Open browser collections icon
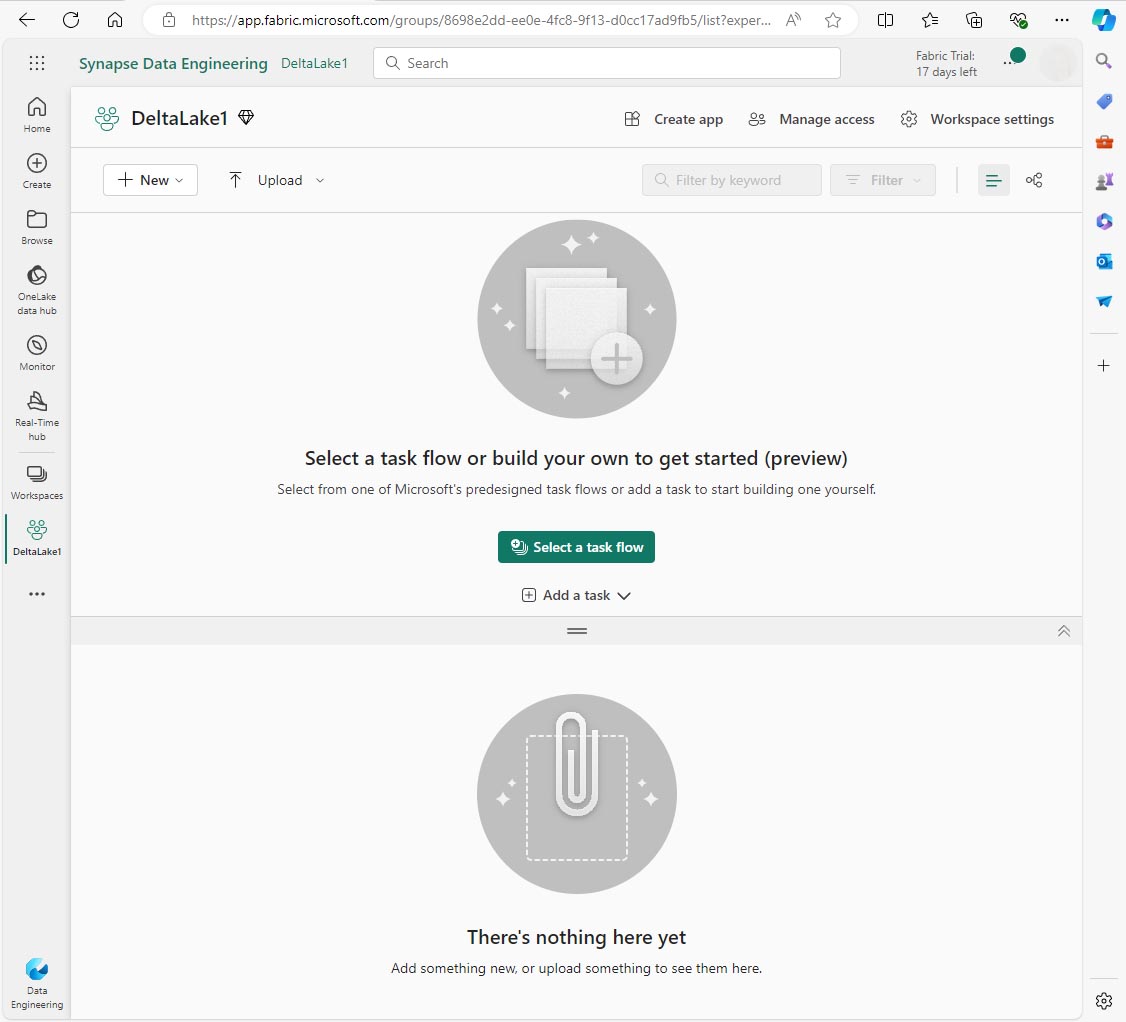 [x=974, y=20]
